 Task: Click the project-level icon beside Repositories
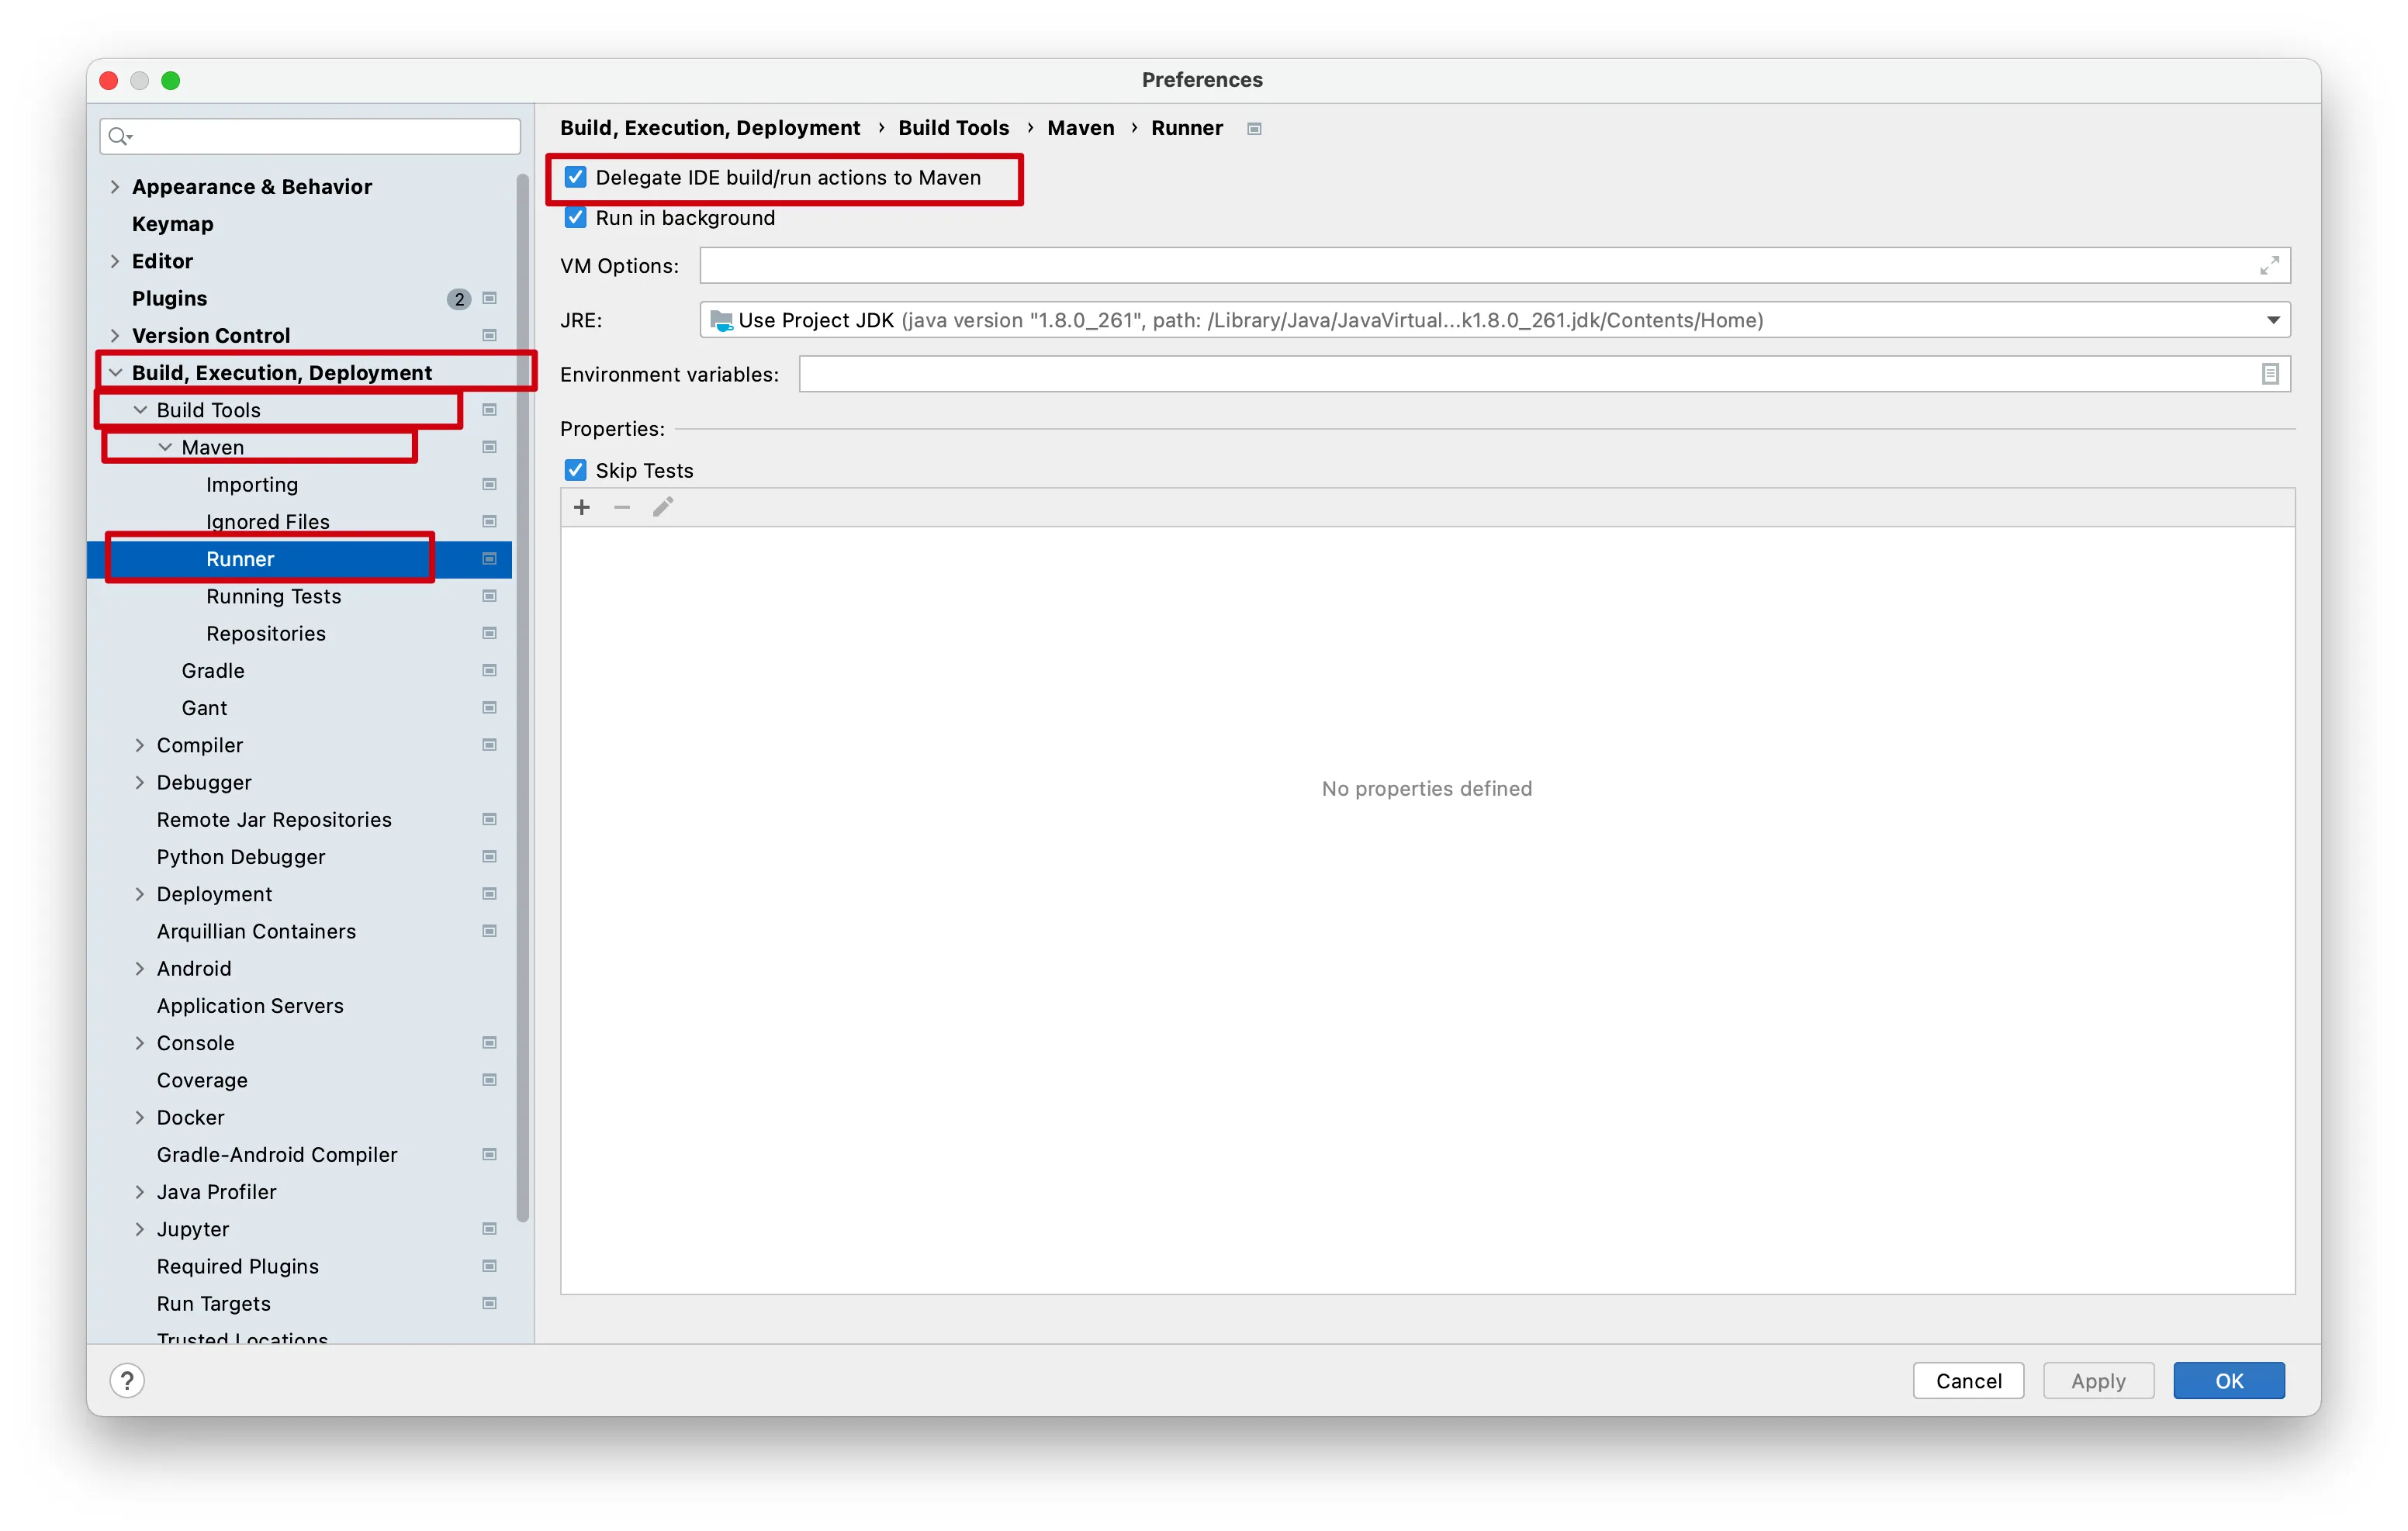(490, 633)
